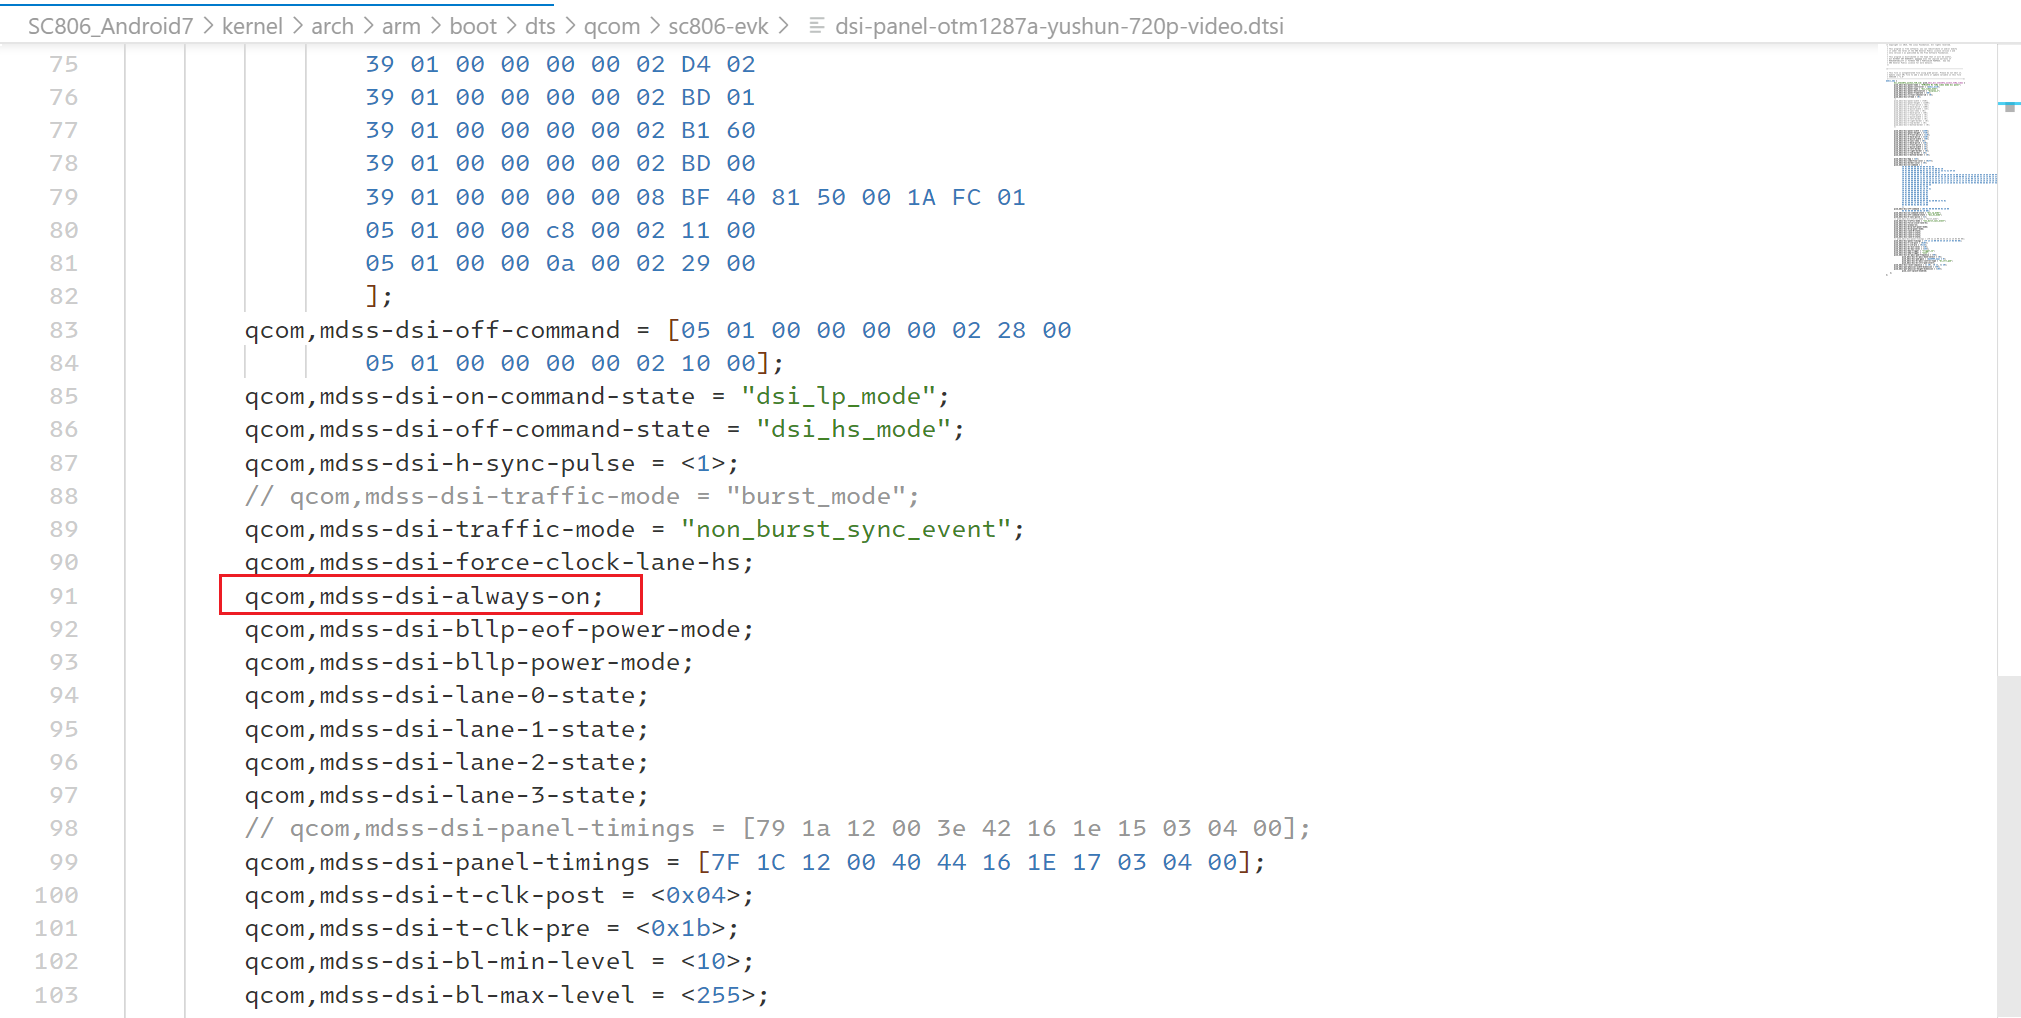The image size is (2021, 1018).
Task: Click the bl-min-level value 10
Action: [x=710, y=961]
